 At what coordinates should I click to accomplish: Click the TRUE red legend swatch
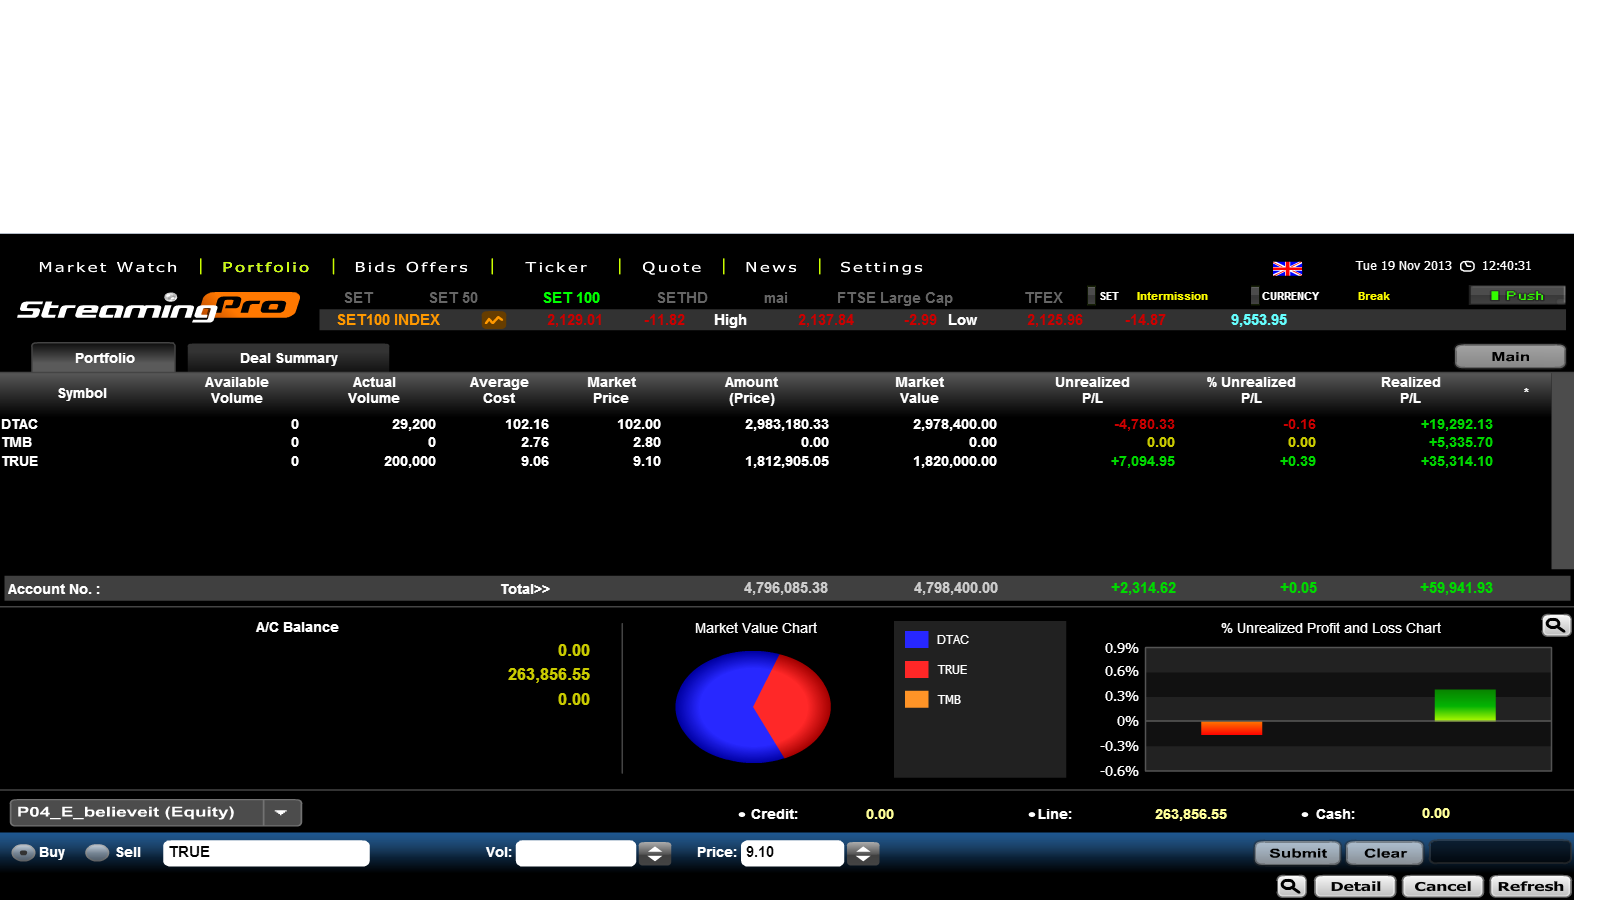point(917,670)
